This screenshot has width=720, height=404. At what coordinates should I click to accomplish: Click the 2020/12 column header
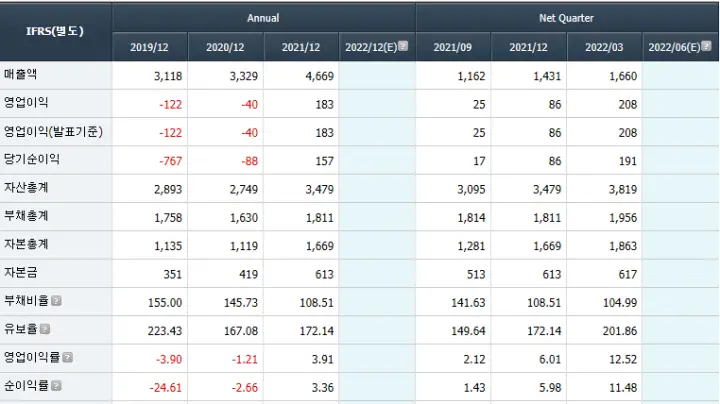coord(225,47)
